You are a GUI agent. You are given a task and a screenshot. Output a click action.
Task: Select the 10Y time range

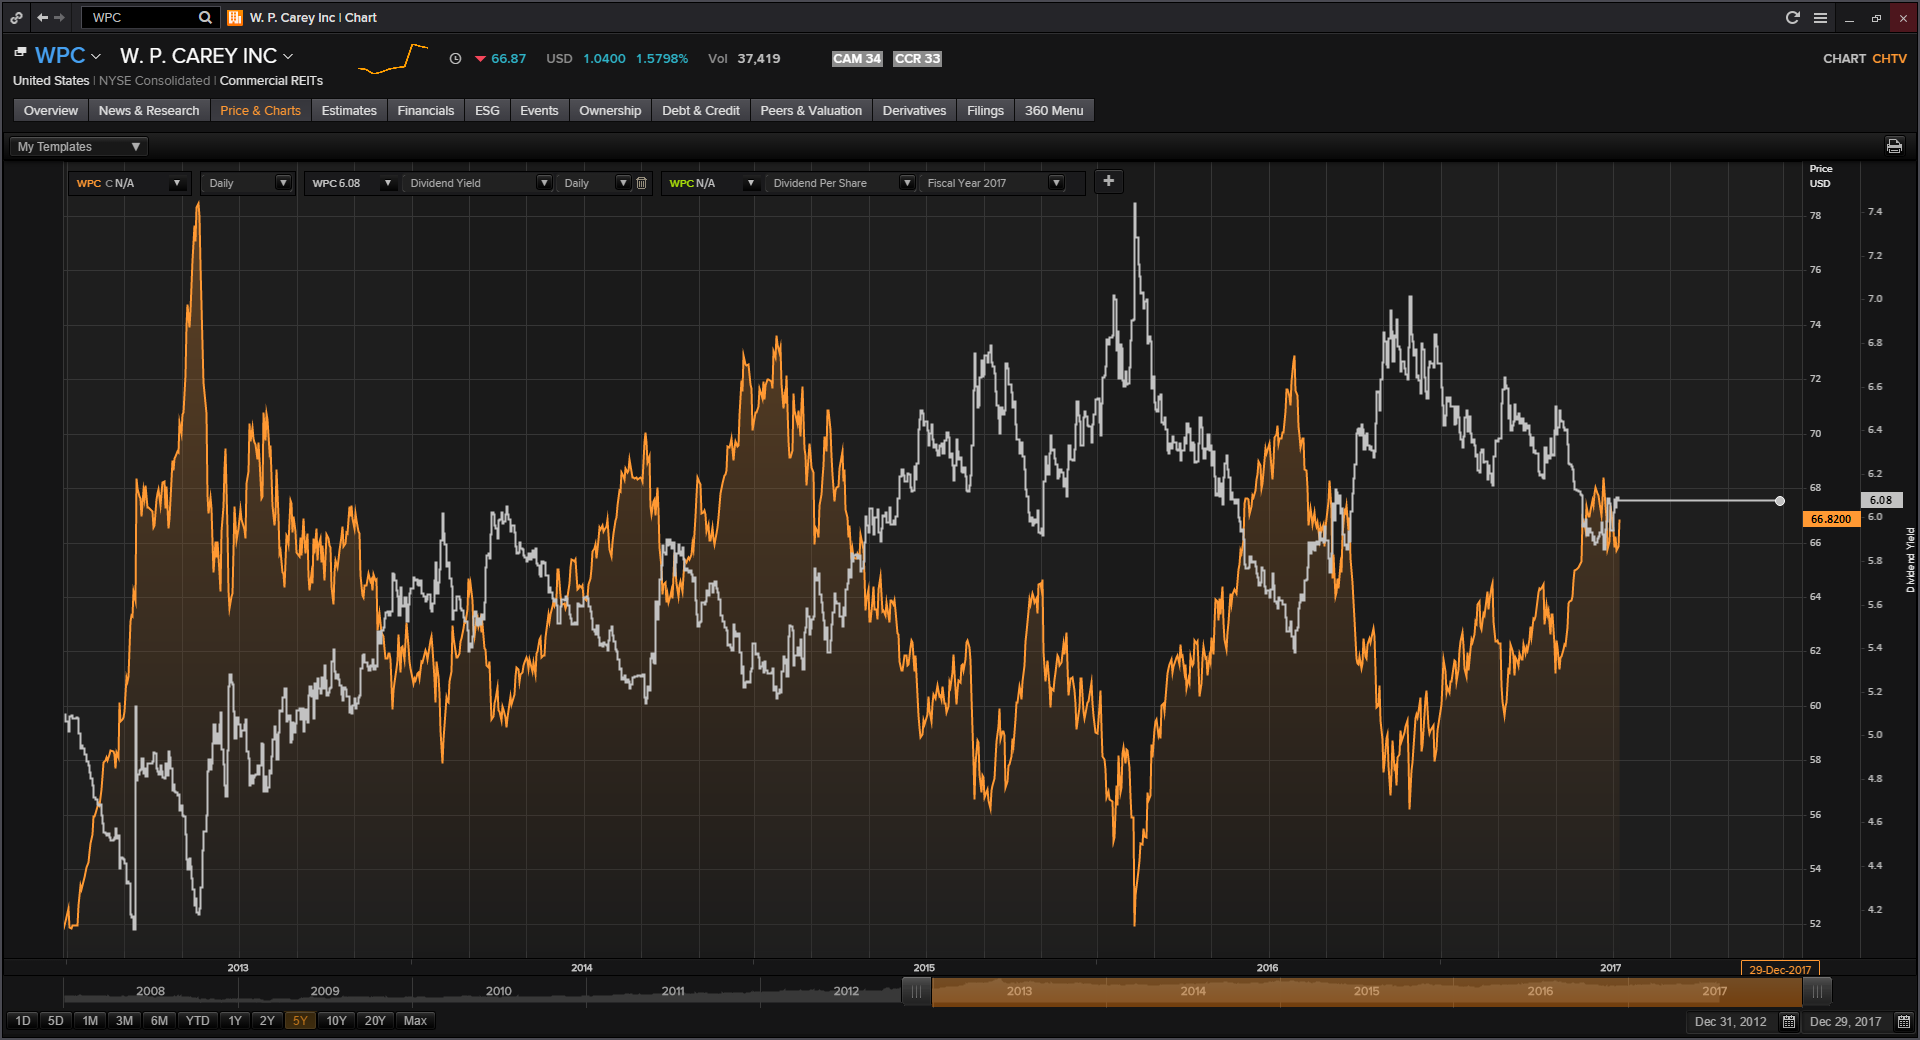point(336,1021)
